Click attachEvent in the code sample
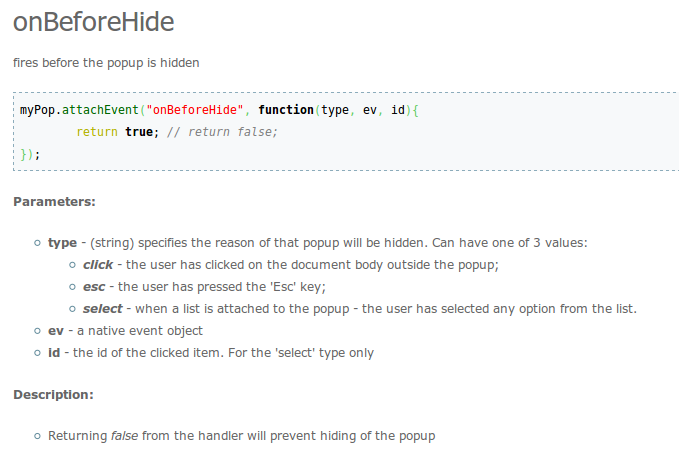Screen dimensions: 679x464 coord(100,110)
